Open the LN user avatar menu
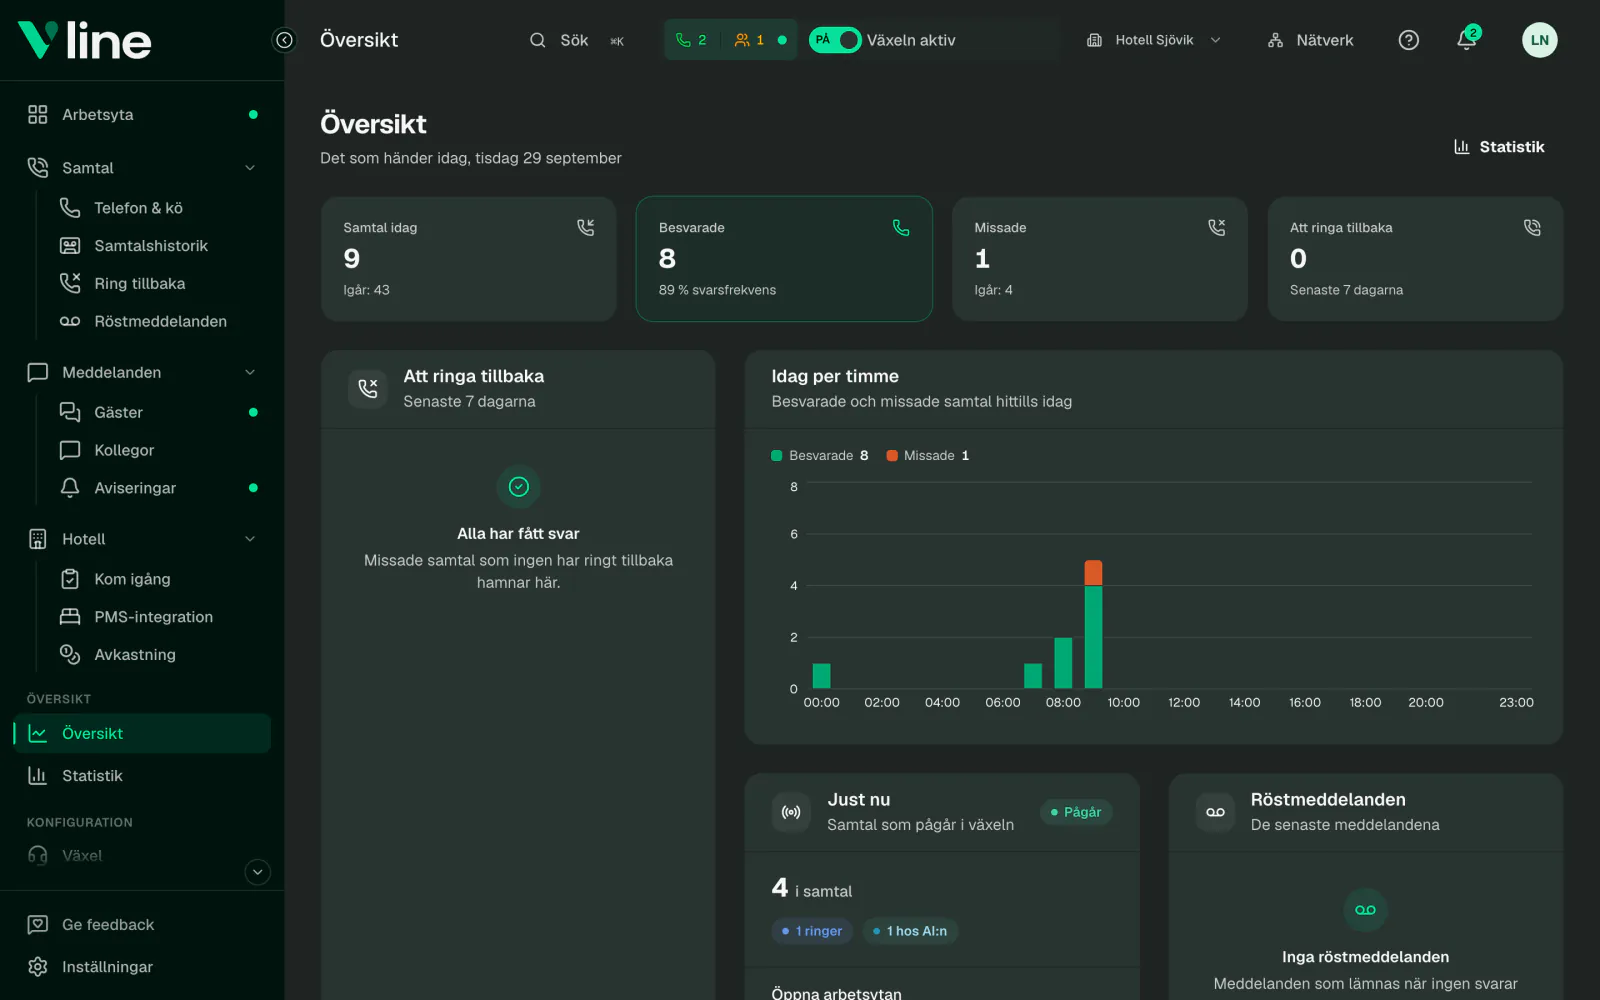This screenshot has height=1000, width=1600. pyautogui.click(x=1539, y=40)
